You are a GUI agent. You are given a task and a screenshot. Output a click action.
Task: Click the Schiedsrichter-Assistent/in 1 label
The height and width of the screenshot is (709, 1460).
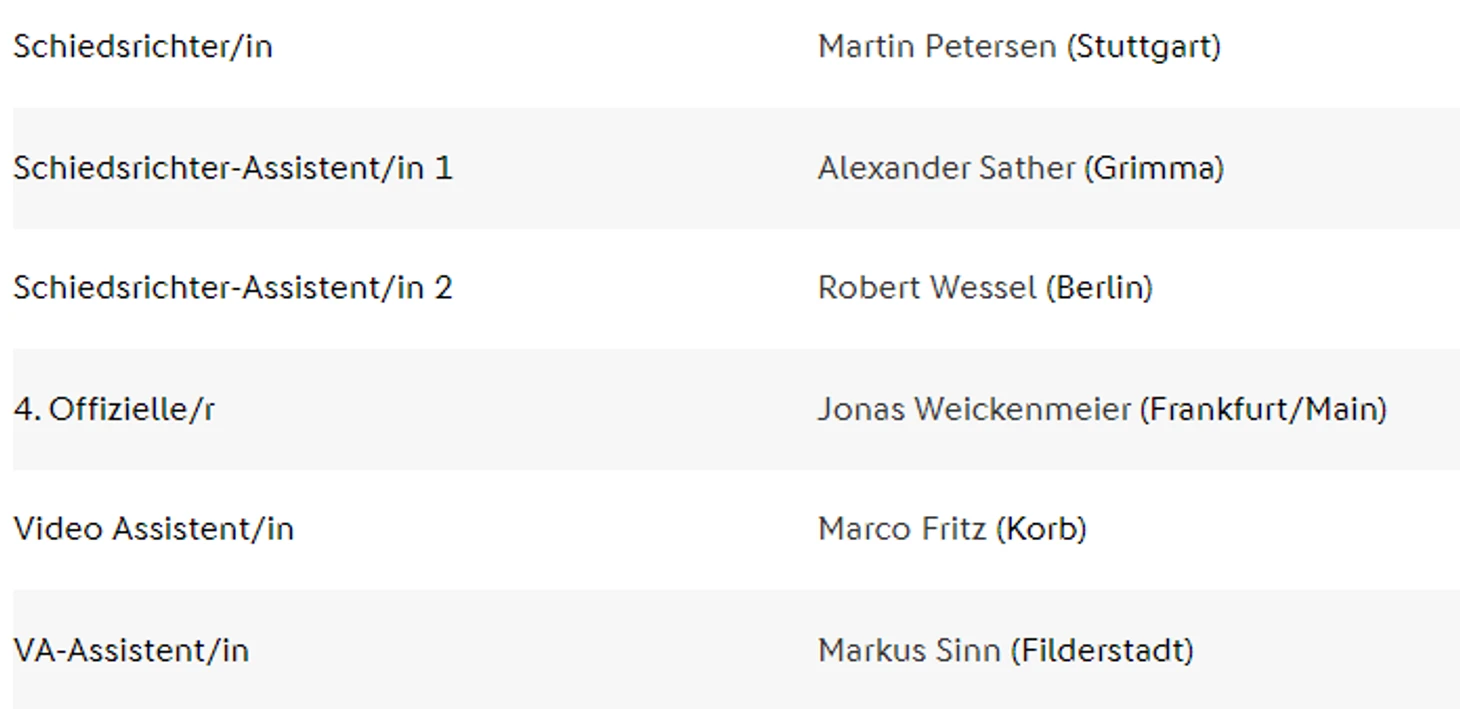tap(232, 168)
